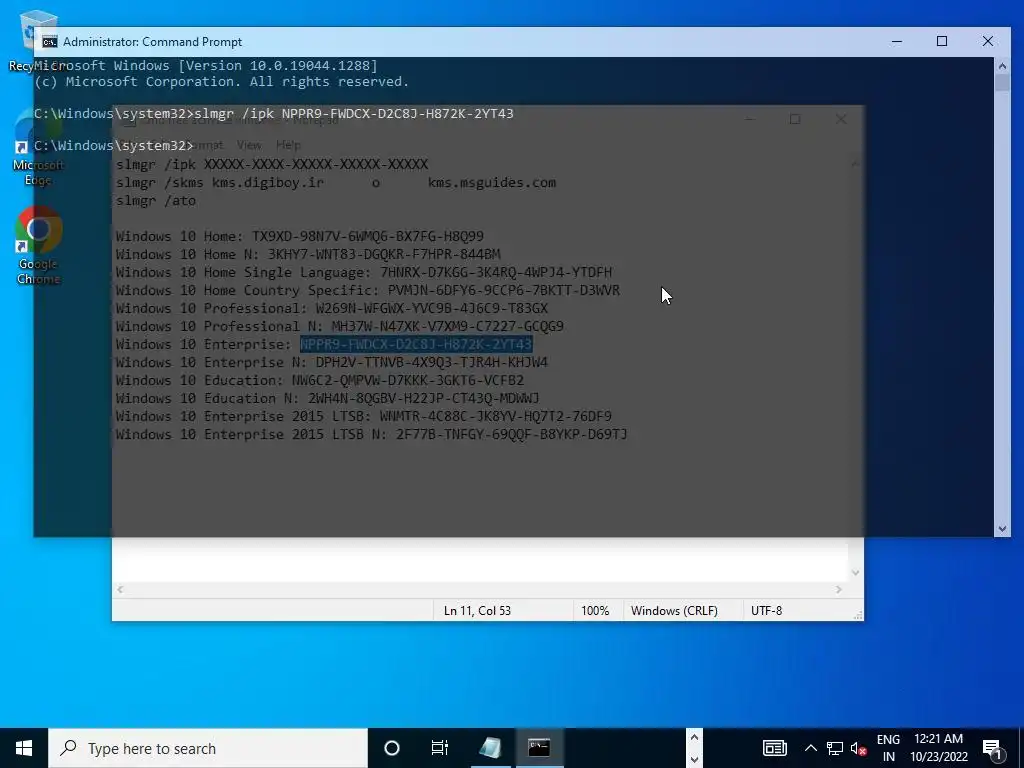Screen dimensions: 1024x768
Task: Click 'Windows 10 Home N: 3KHY7' line
Action: tap(308, 255)
